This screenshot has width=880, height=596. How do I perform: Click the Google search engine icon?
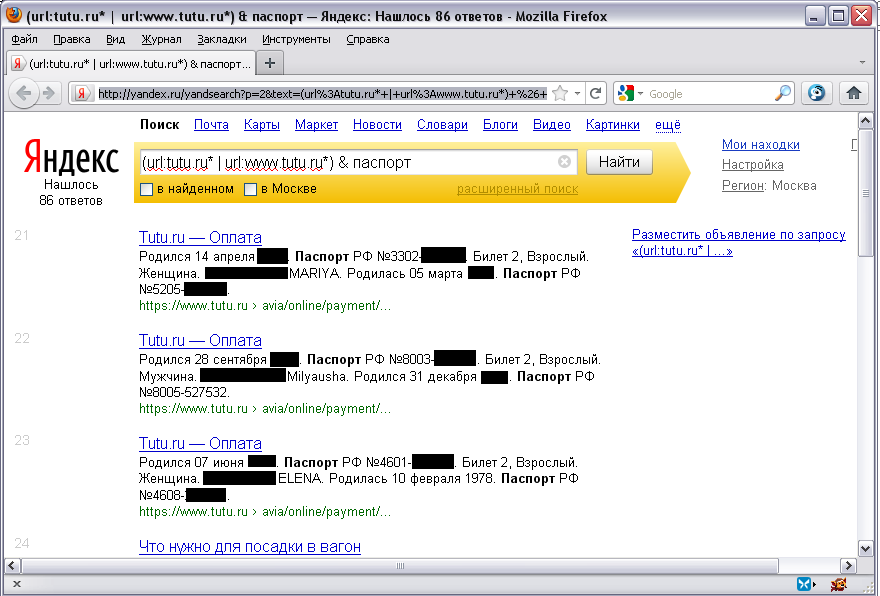pyautogui.click(x=625, y=93)
